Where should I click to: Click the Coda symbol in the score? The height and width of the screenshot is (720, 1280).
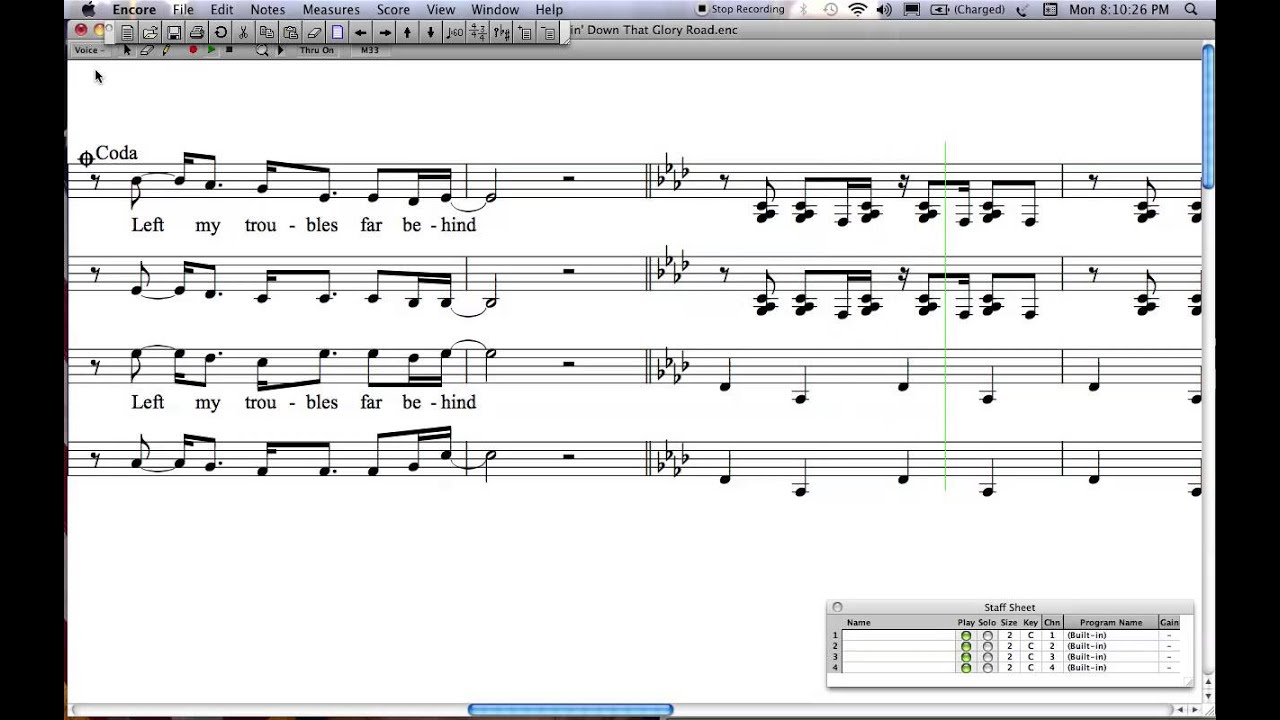point(86,158)
